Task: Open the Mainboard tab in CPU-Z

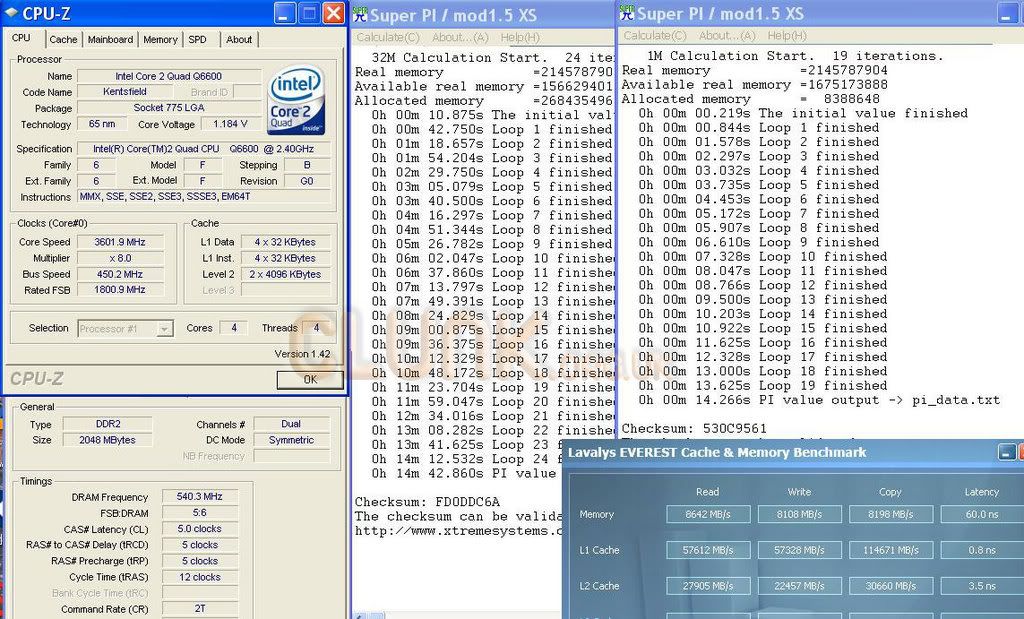Action: point(110,39)
